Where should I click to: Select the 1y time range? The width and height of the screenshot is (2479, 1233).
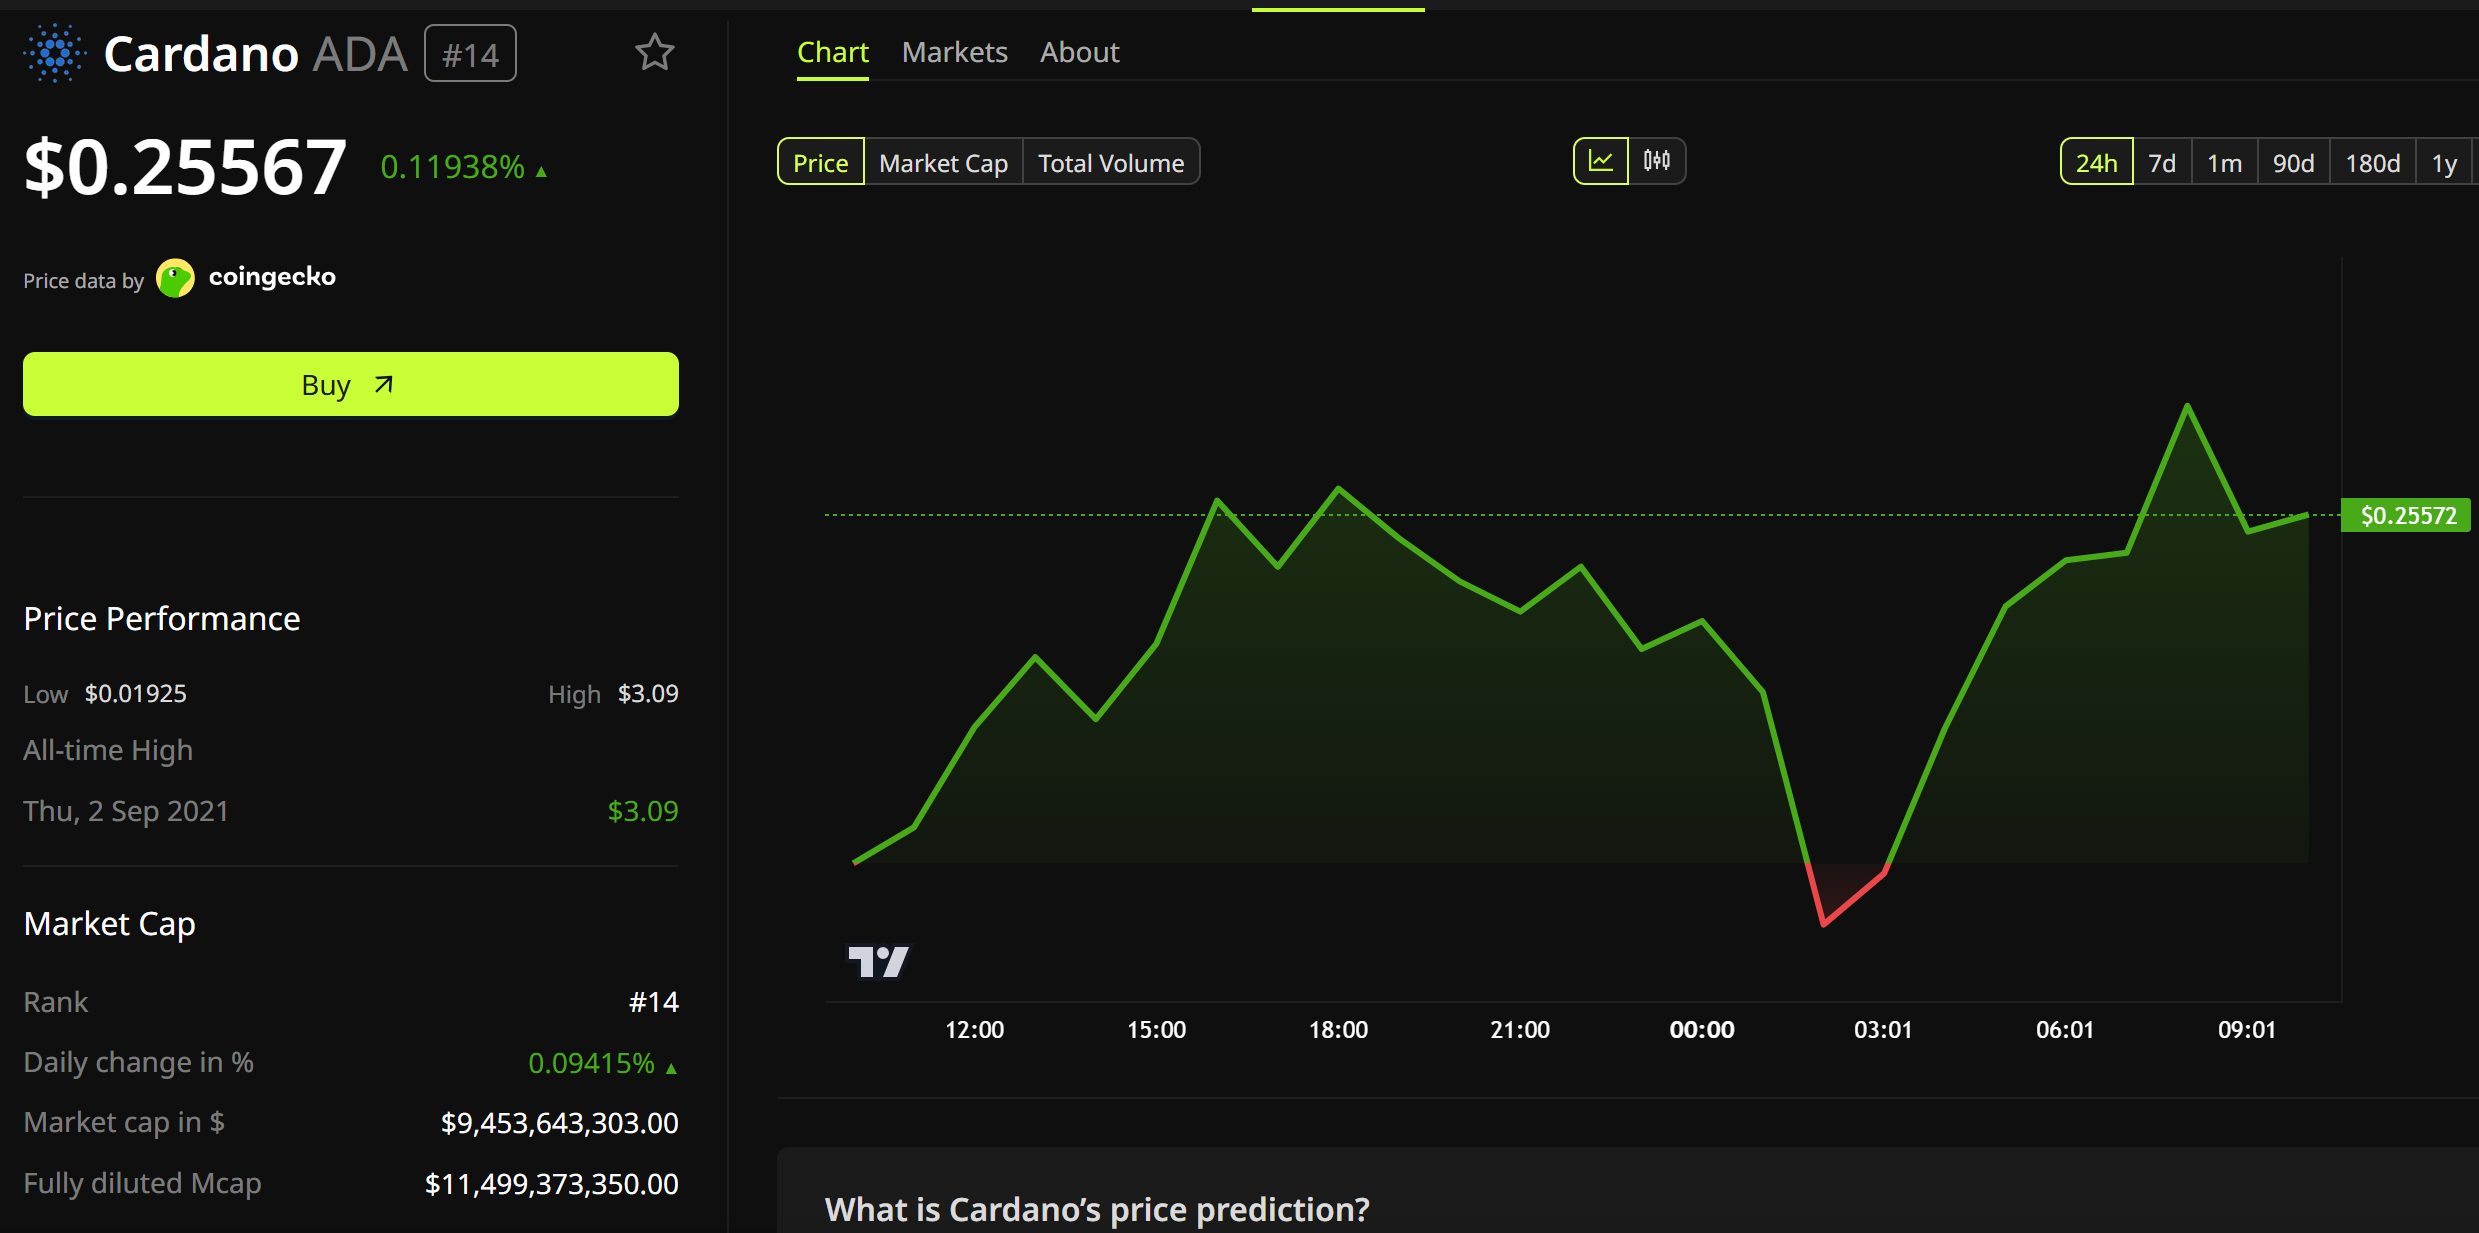coord(2445,162)
